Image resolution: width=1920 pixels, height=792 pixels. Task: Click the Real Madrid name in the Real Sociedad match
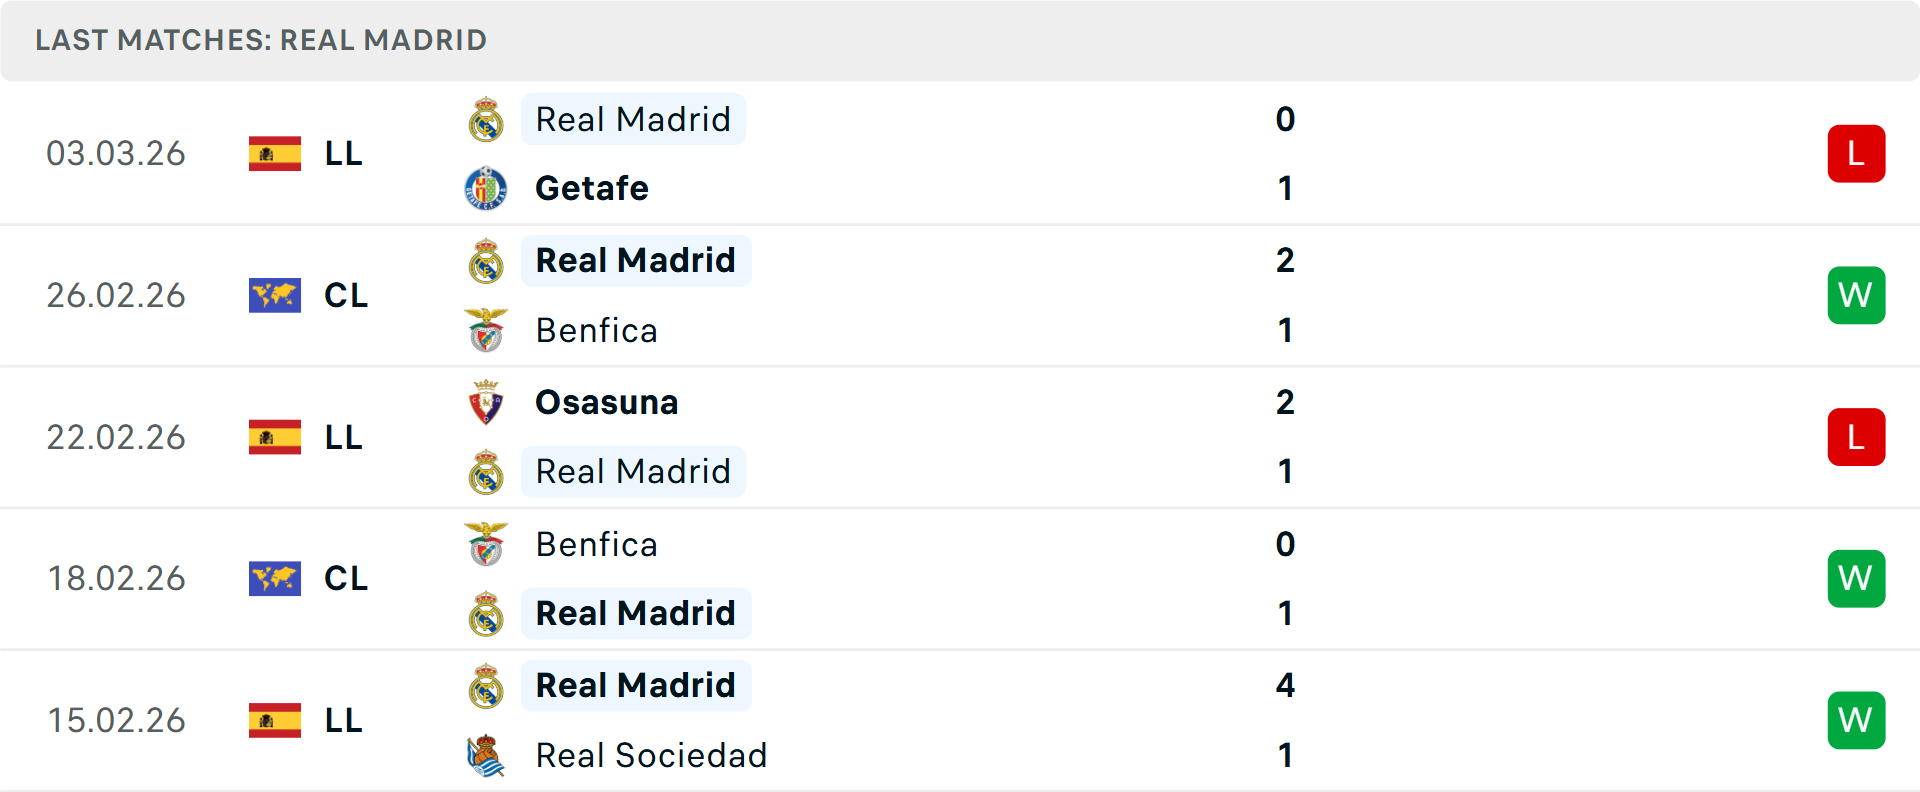coord(636,685)
